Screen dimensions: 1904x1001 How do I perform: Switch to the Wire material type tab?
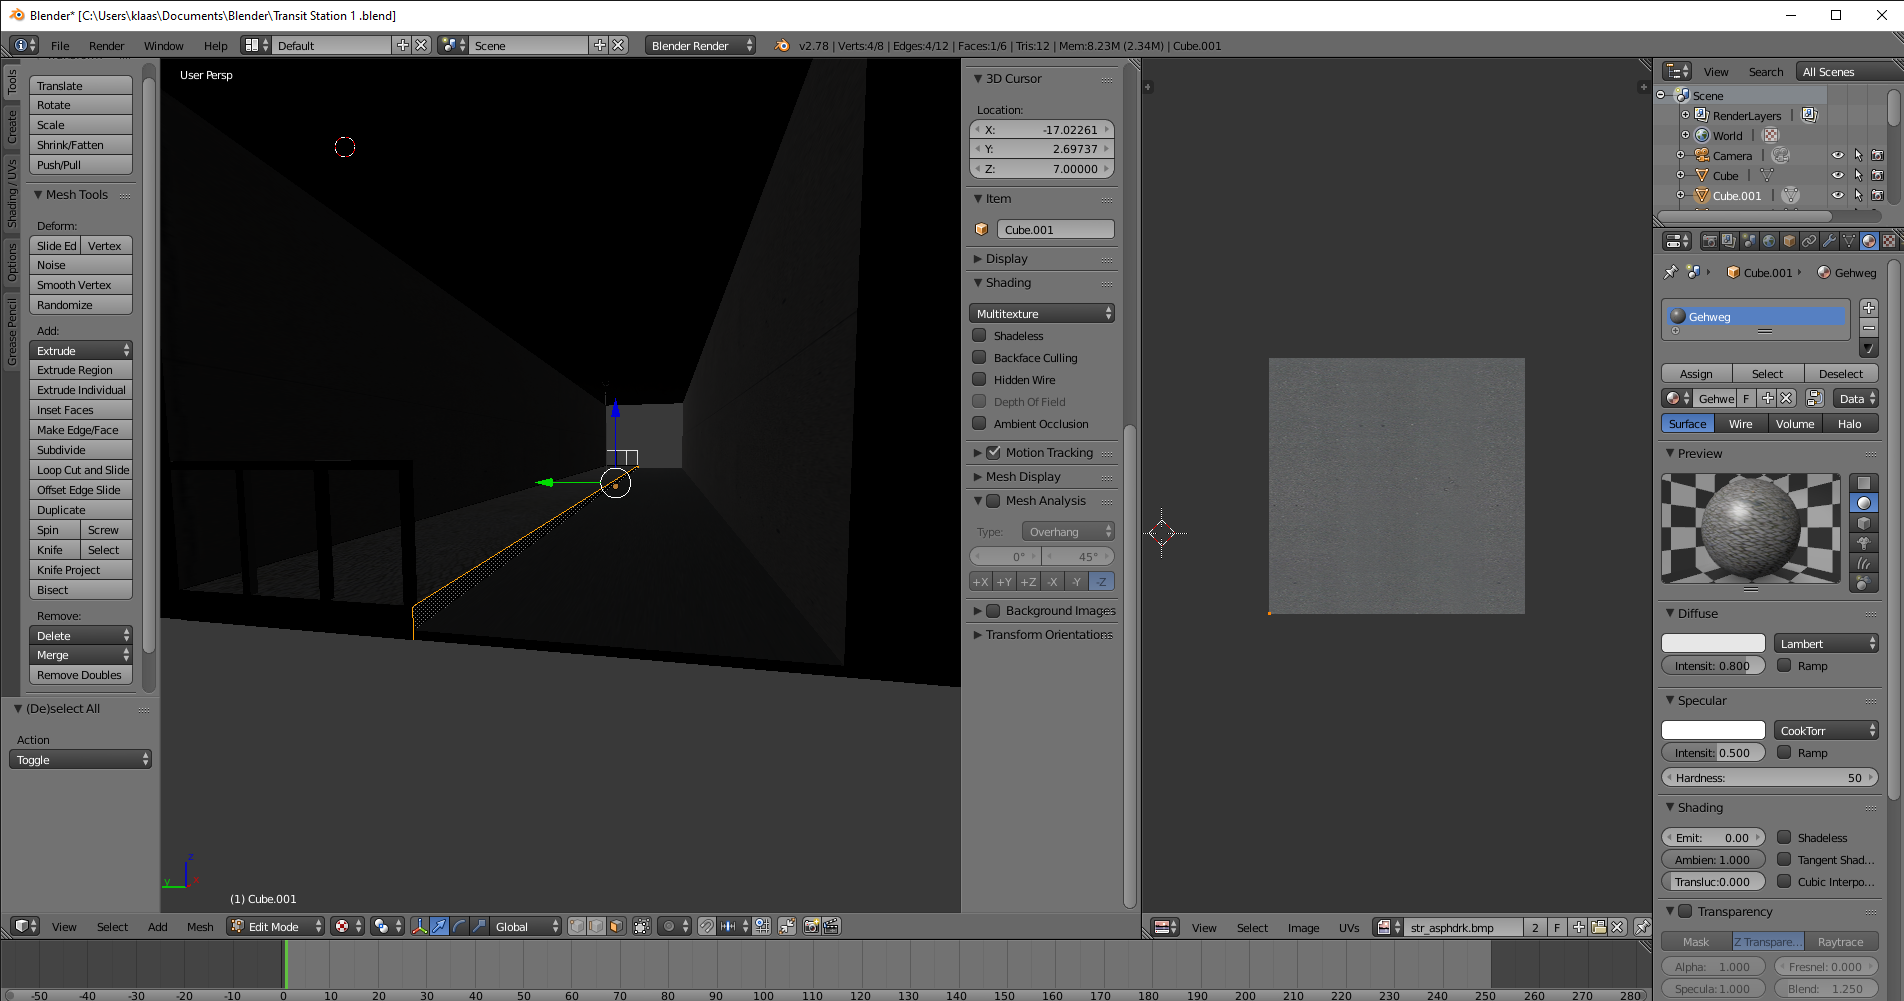tap(1740, 424)
